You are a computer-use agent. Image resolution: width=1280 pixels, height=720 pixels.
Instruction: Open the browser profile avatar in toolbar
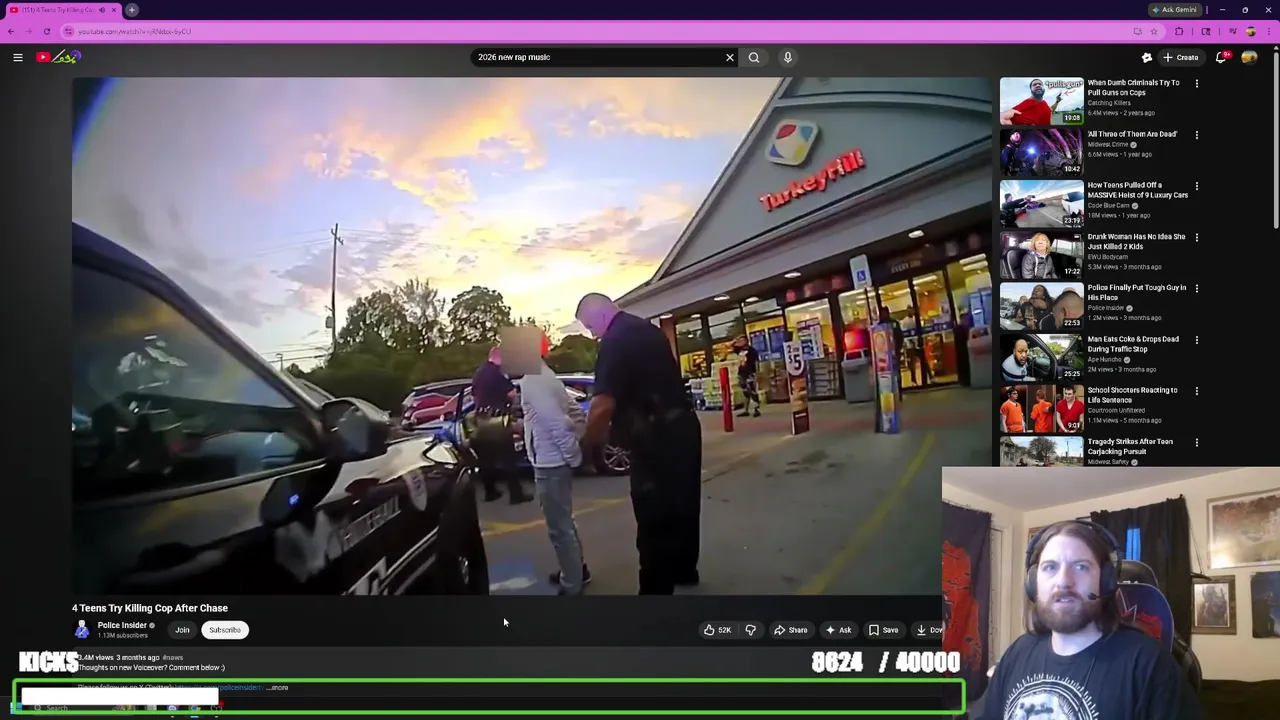point(1251,31)
